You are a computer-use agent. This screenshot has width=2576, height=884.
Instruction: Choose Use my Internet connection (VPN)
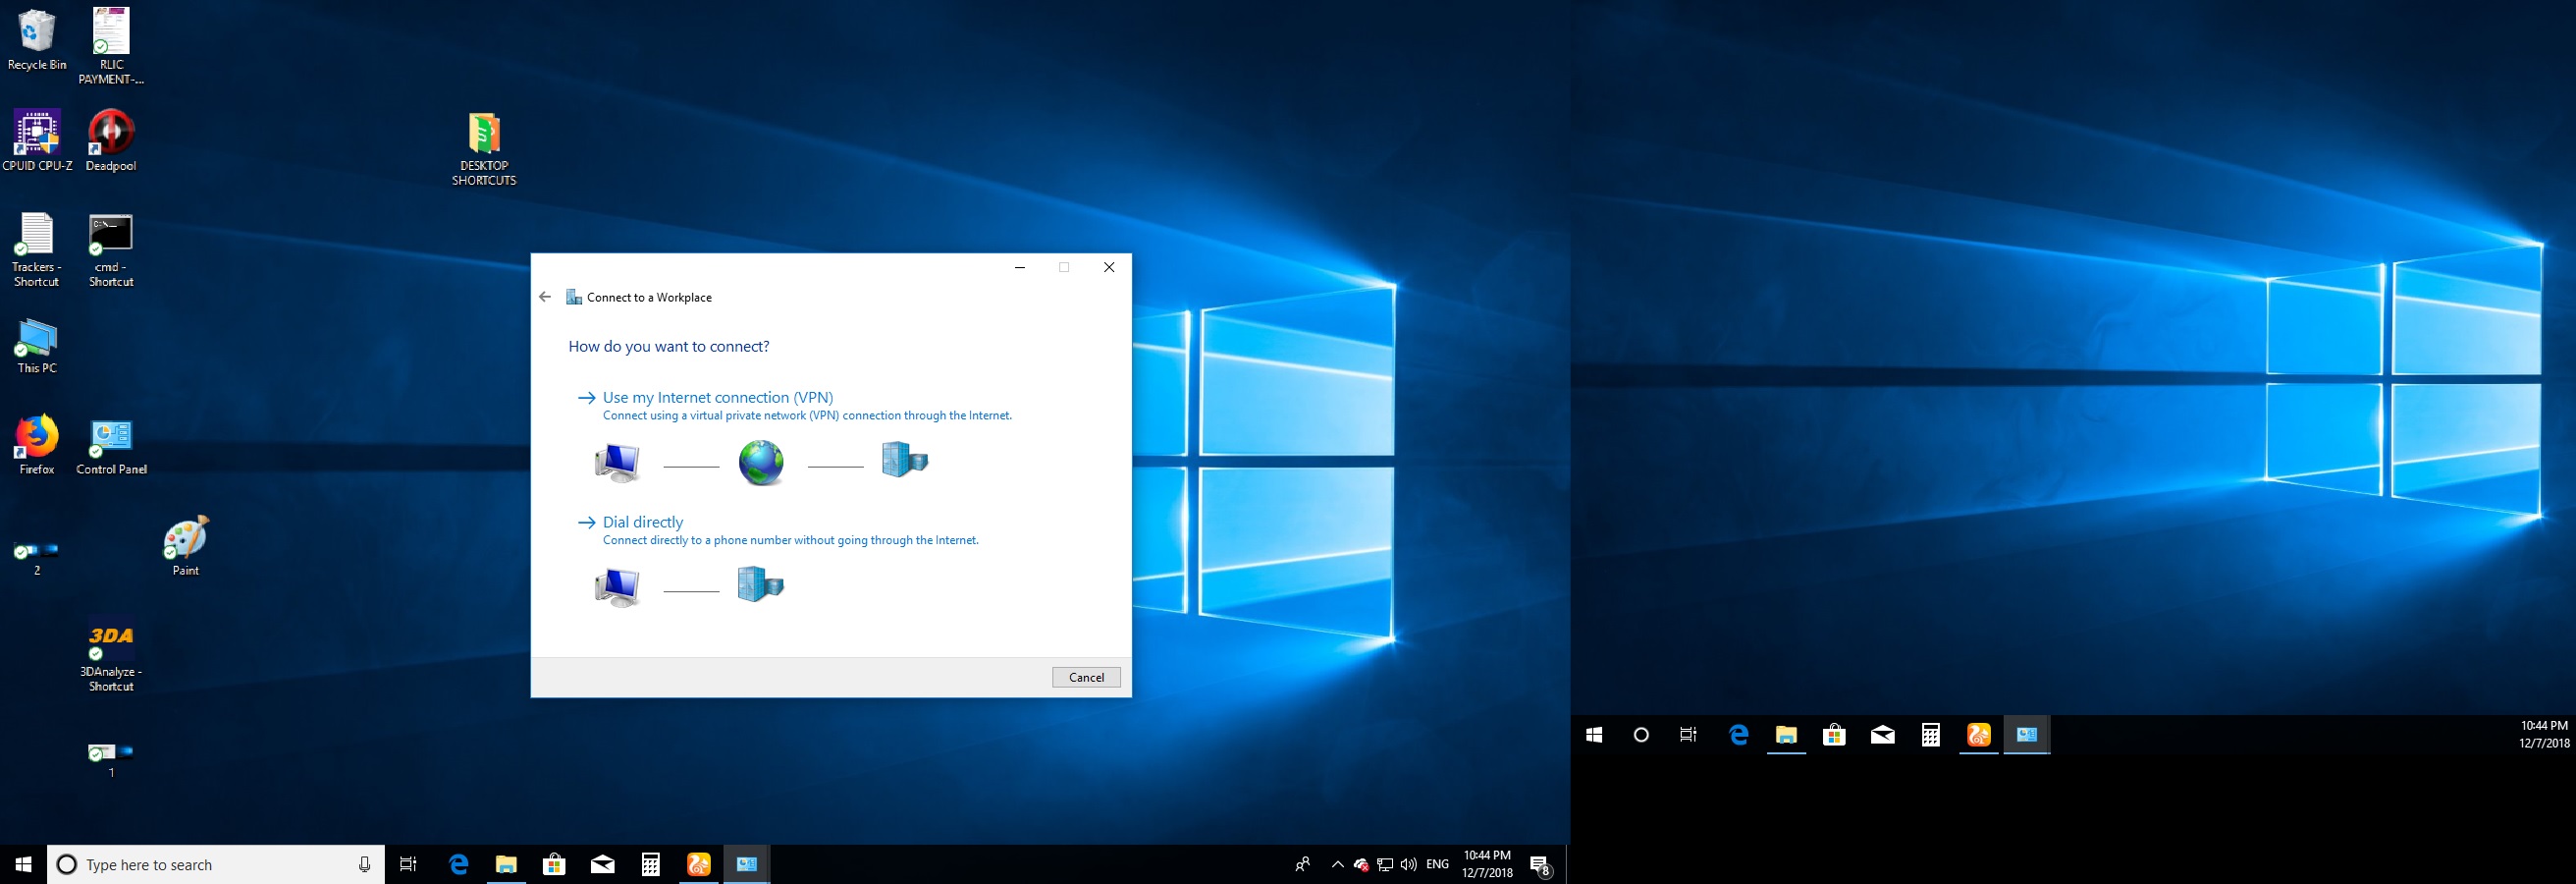717,397
